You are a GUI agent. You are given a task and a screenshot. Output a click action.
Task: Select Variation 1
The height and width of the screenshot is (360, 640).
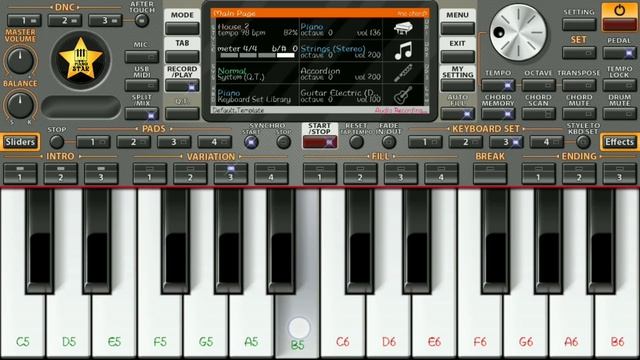(x=150, y=173)
